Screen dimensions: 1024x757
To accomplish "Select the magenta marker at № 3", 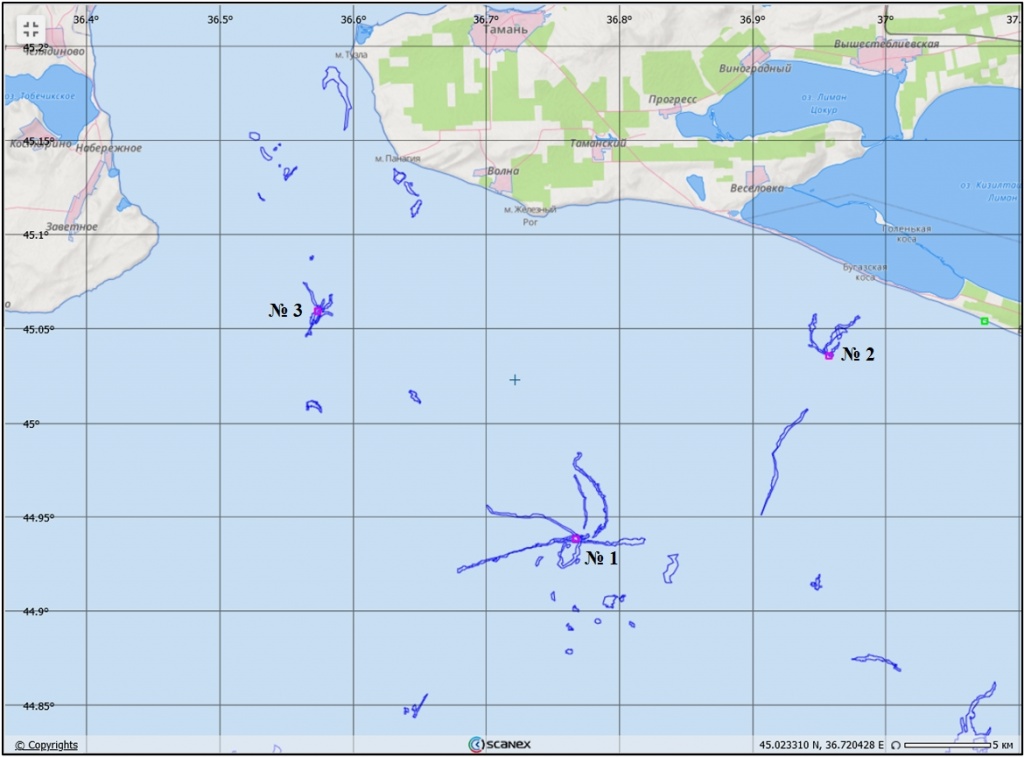I will point(317,311).
